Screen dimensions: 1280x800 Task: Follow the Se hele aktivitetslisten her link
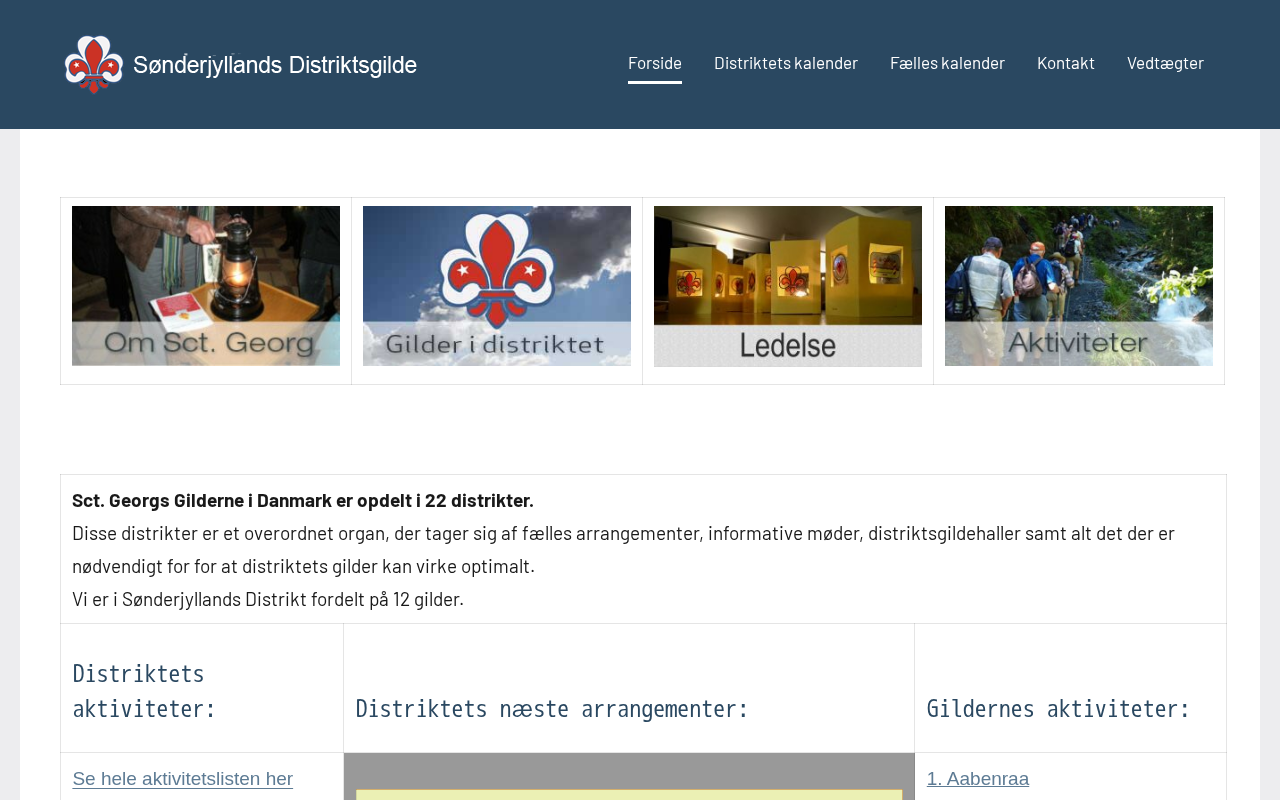tap(183, 779)
